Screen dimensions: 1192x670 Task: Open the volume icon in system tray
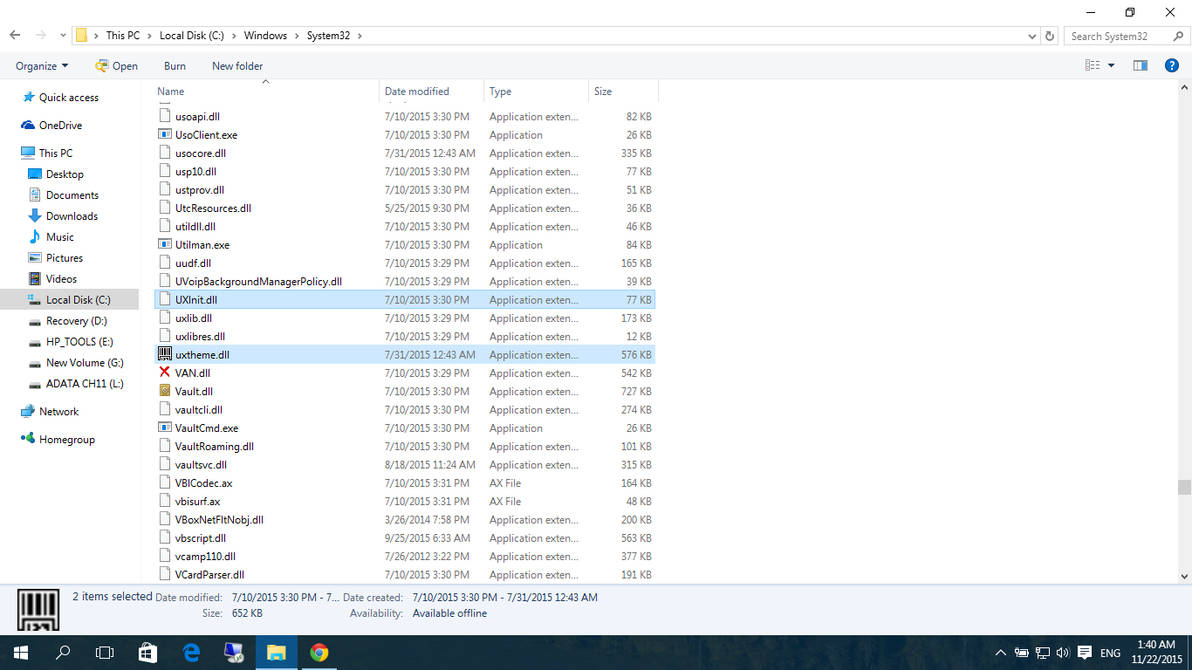[1062, 652]
